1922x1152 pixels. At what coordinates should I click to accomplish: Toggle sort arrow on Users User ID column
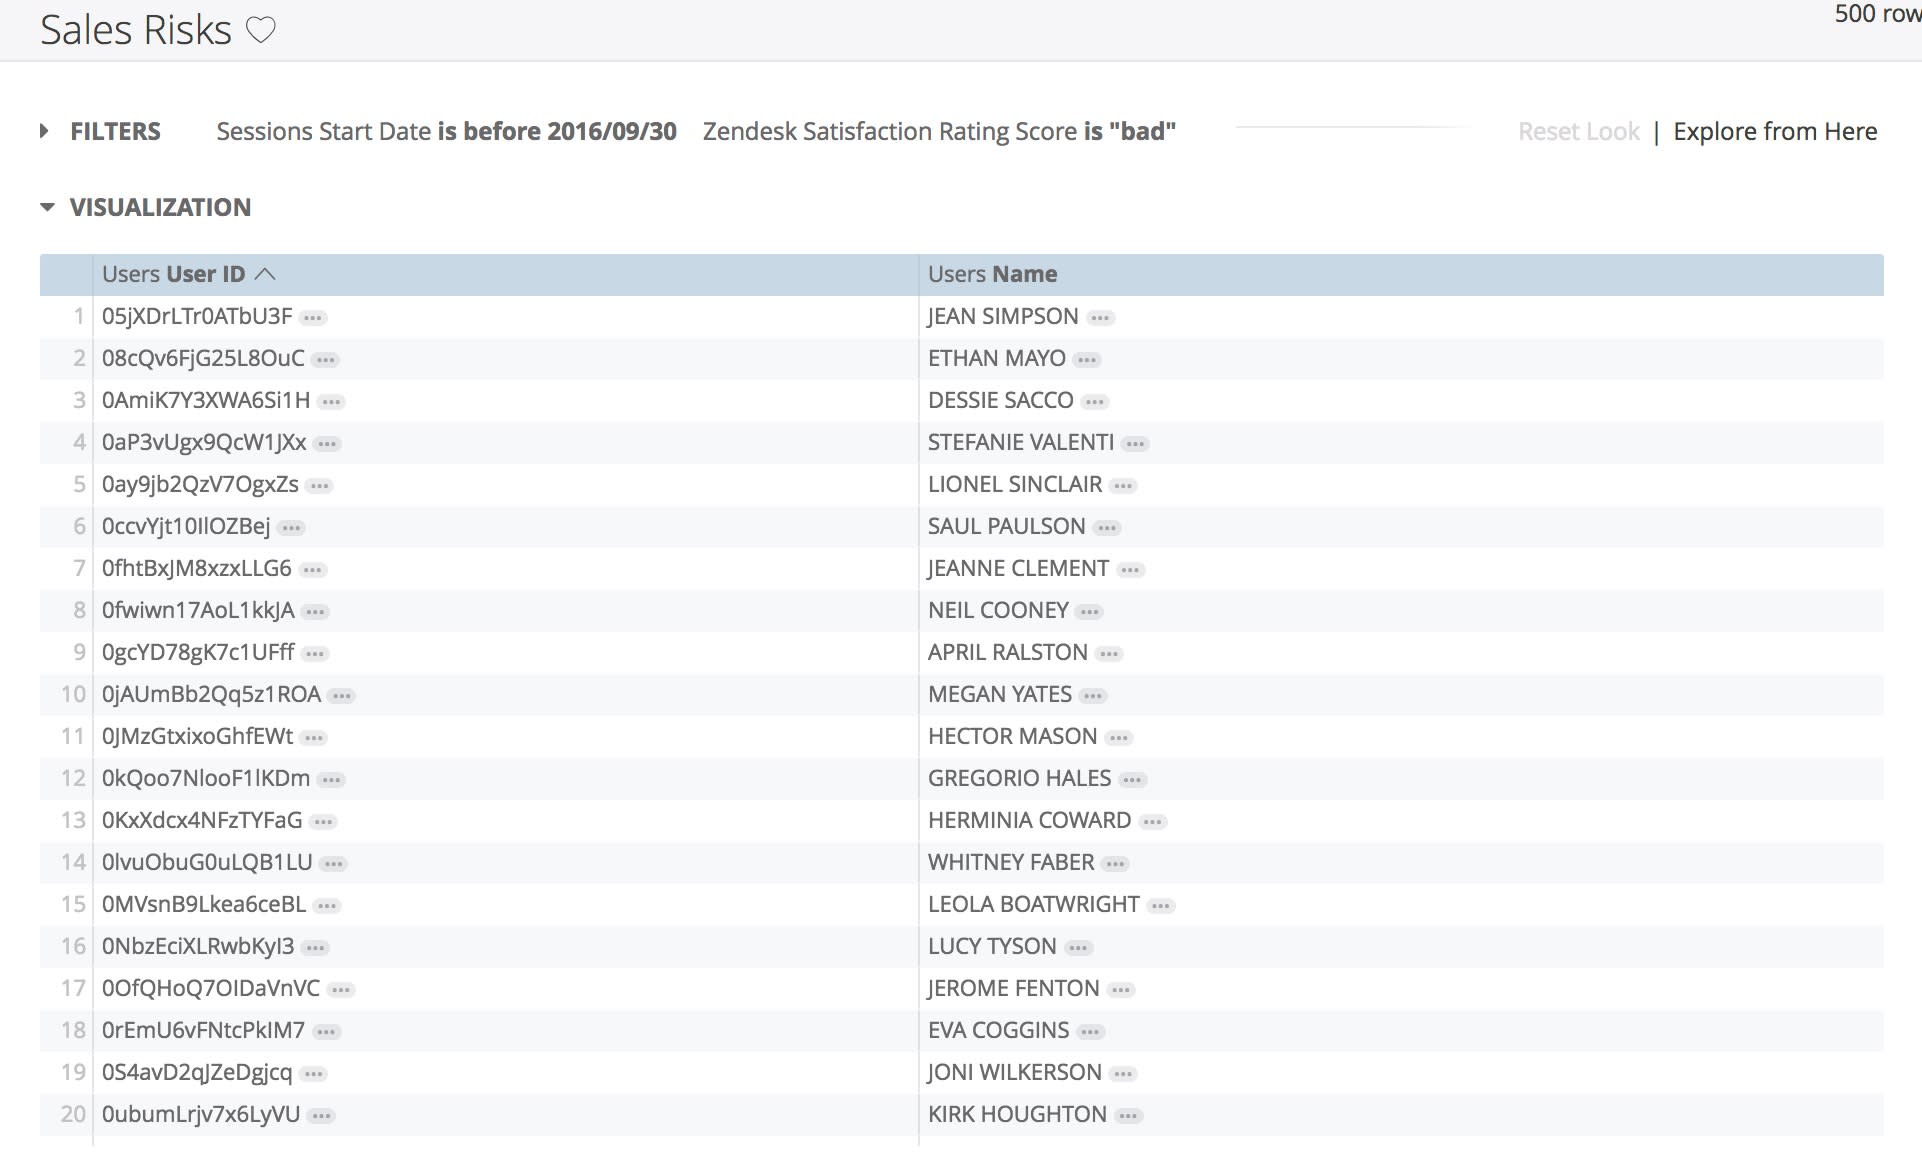coord(265,274)
